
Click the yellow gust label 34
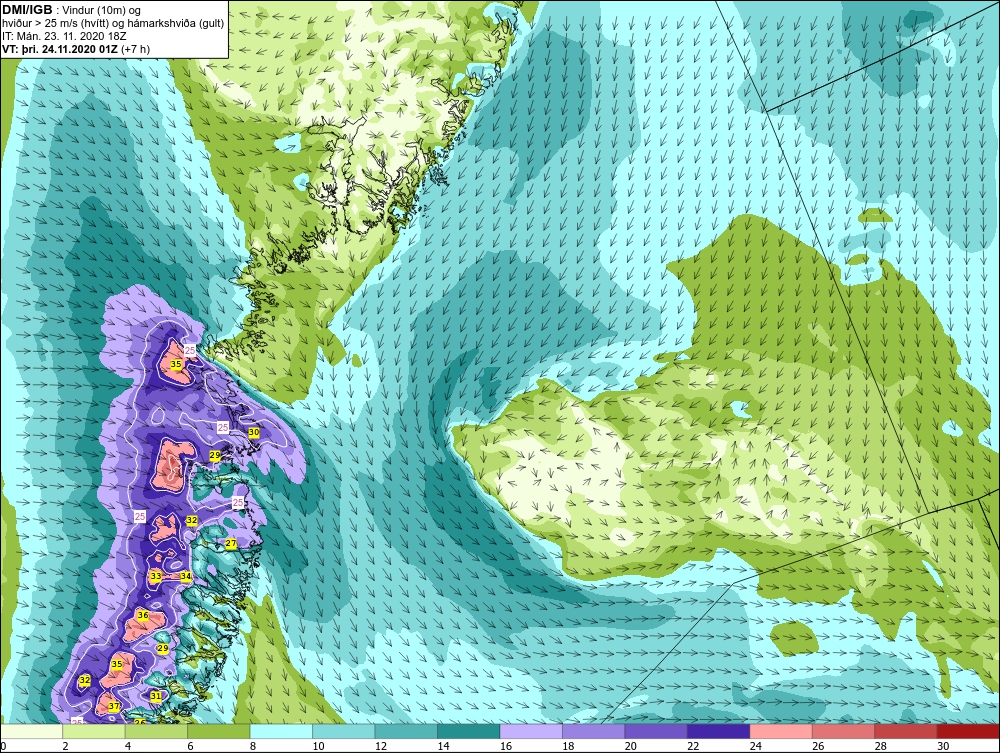186,576
